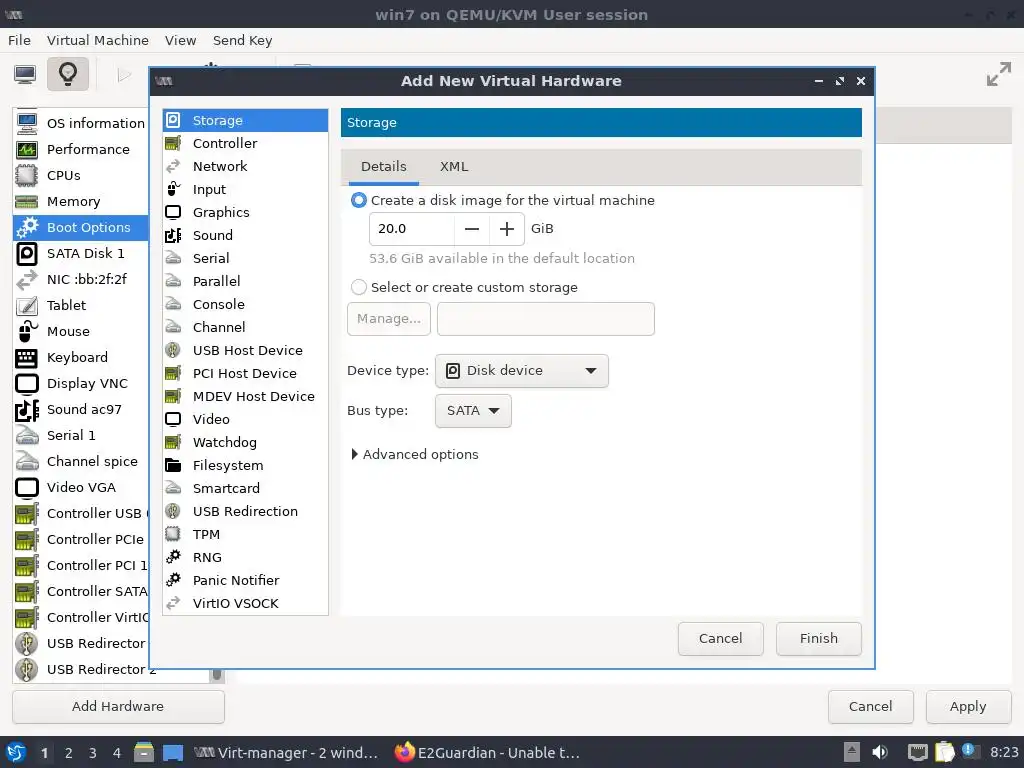1024x768 pixels.
Task: Show the graphical console monitor toolbar icon
Action: coord(25,74)
